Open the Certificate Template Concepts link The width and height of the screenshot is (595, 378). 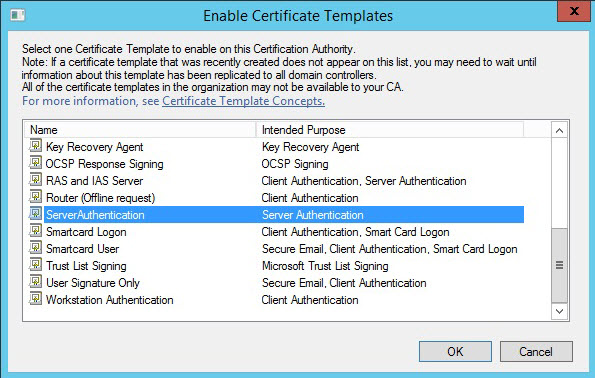click(243, 101)
